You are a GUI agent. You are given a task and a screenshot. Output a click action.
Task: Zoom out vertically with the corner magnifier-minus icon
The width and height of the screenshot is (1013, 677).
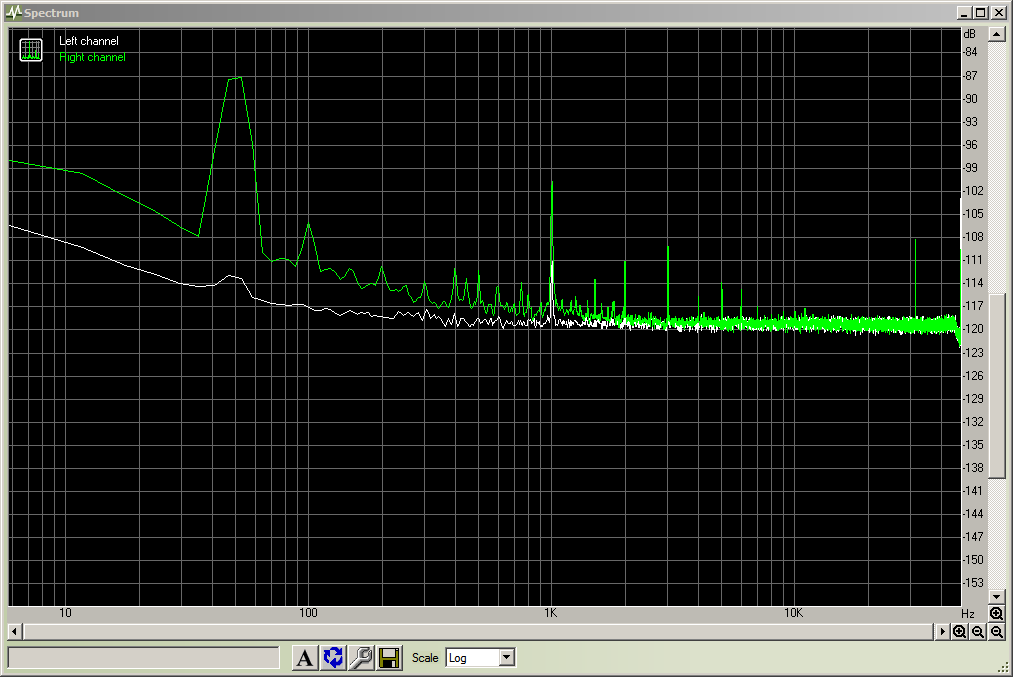(997, 632)
